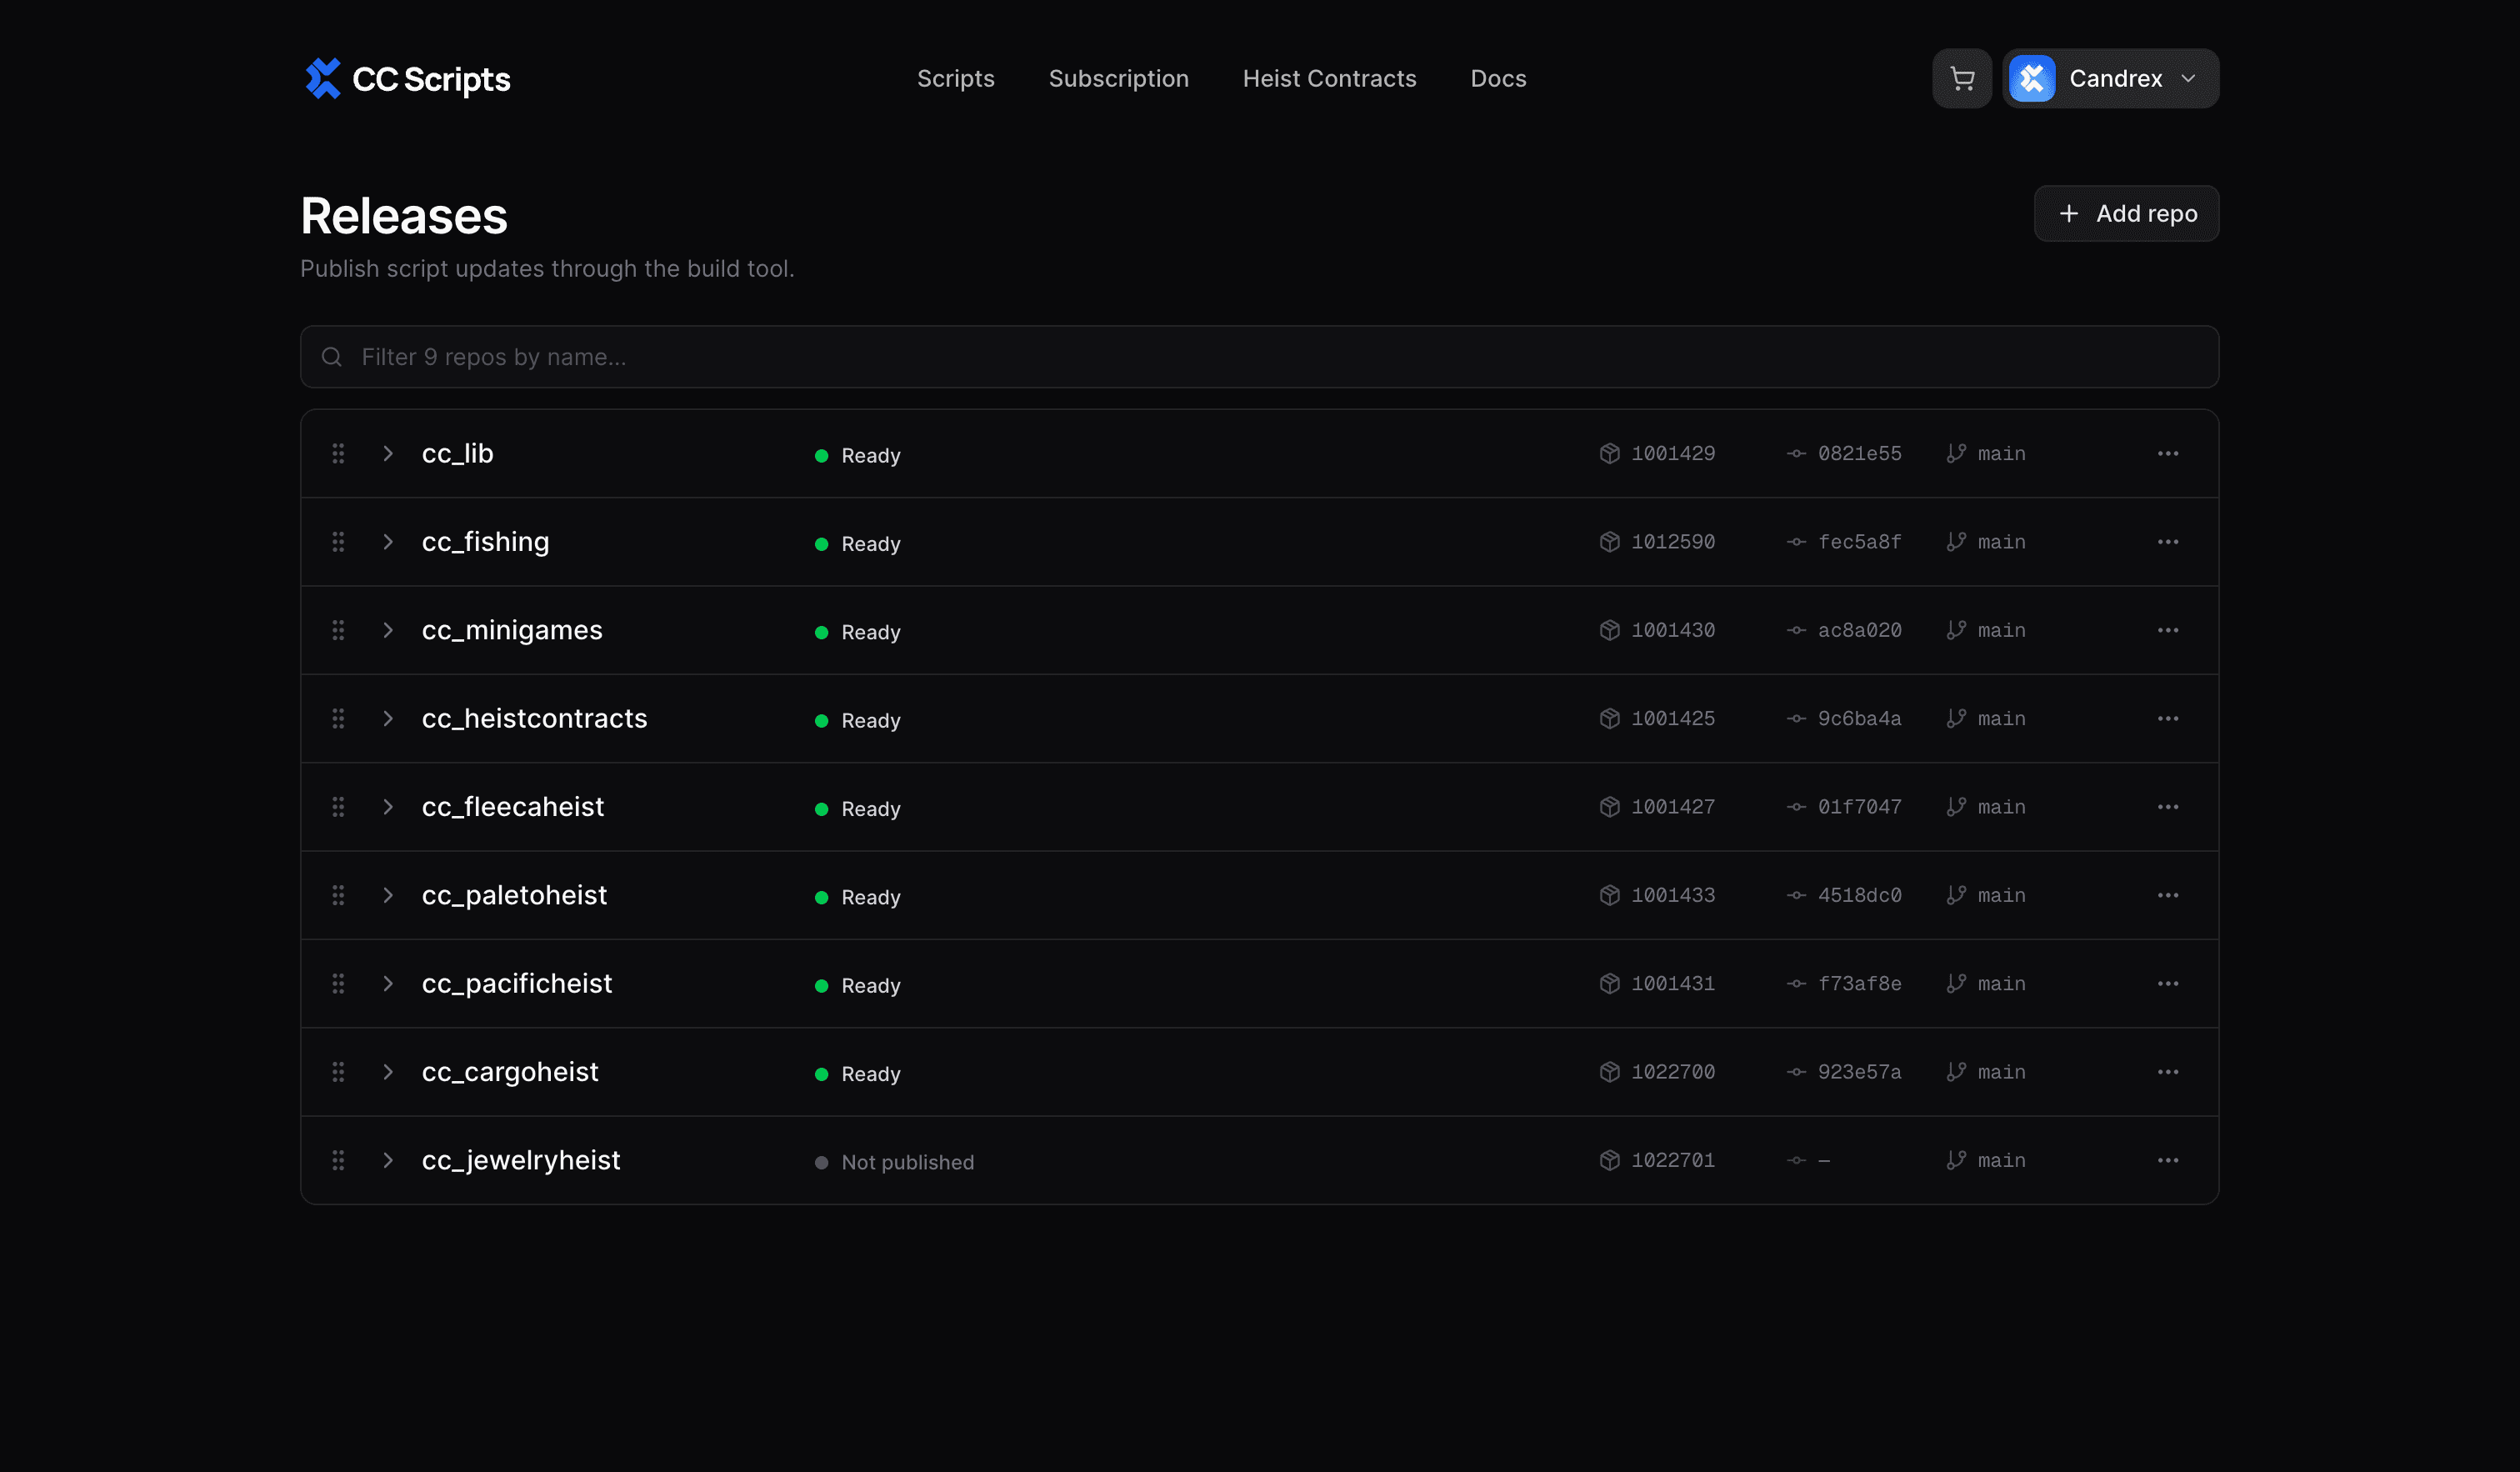Navigate to Heist Contracts
This screenshot has width=2520, height=1472.
(1330, 78)
